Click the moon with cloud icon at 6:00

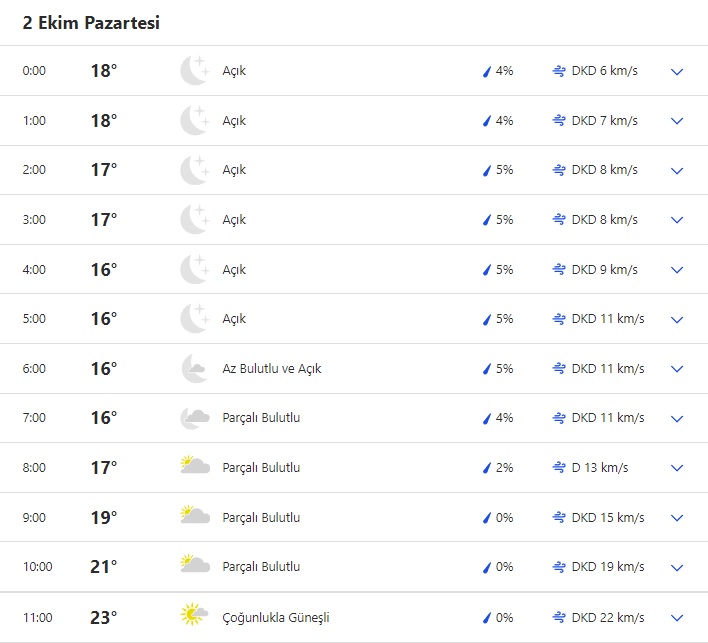(x=194, y=368)
